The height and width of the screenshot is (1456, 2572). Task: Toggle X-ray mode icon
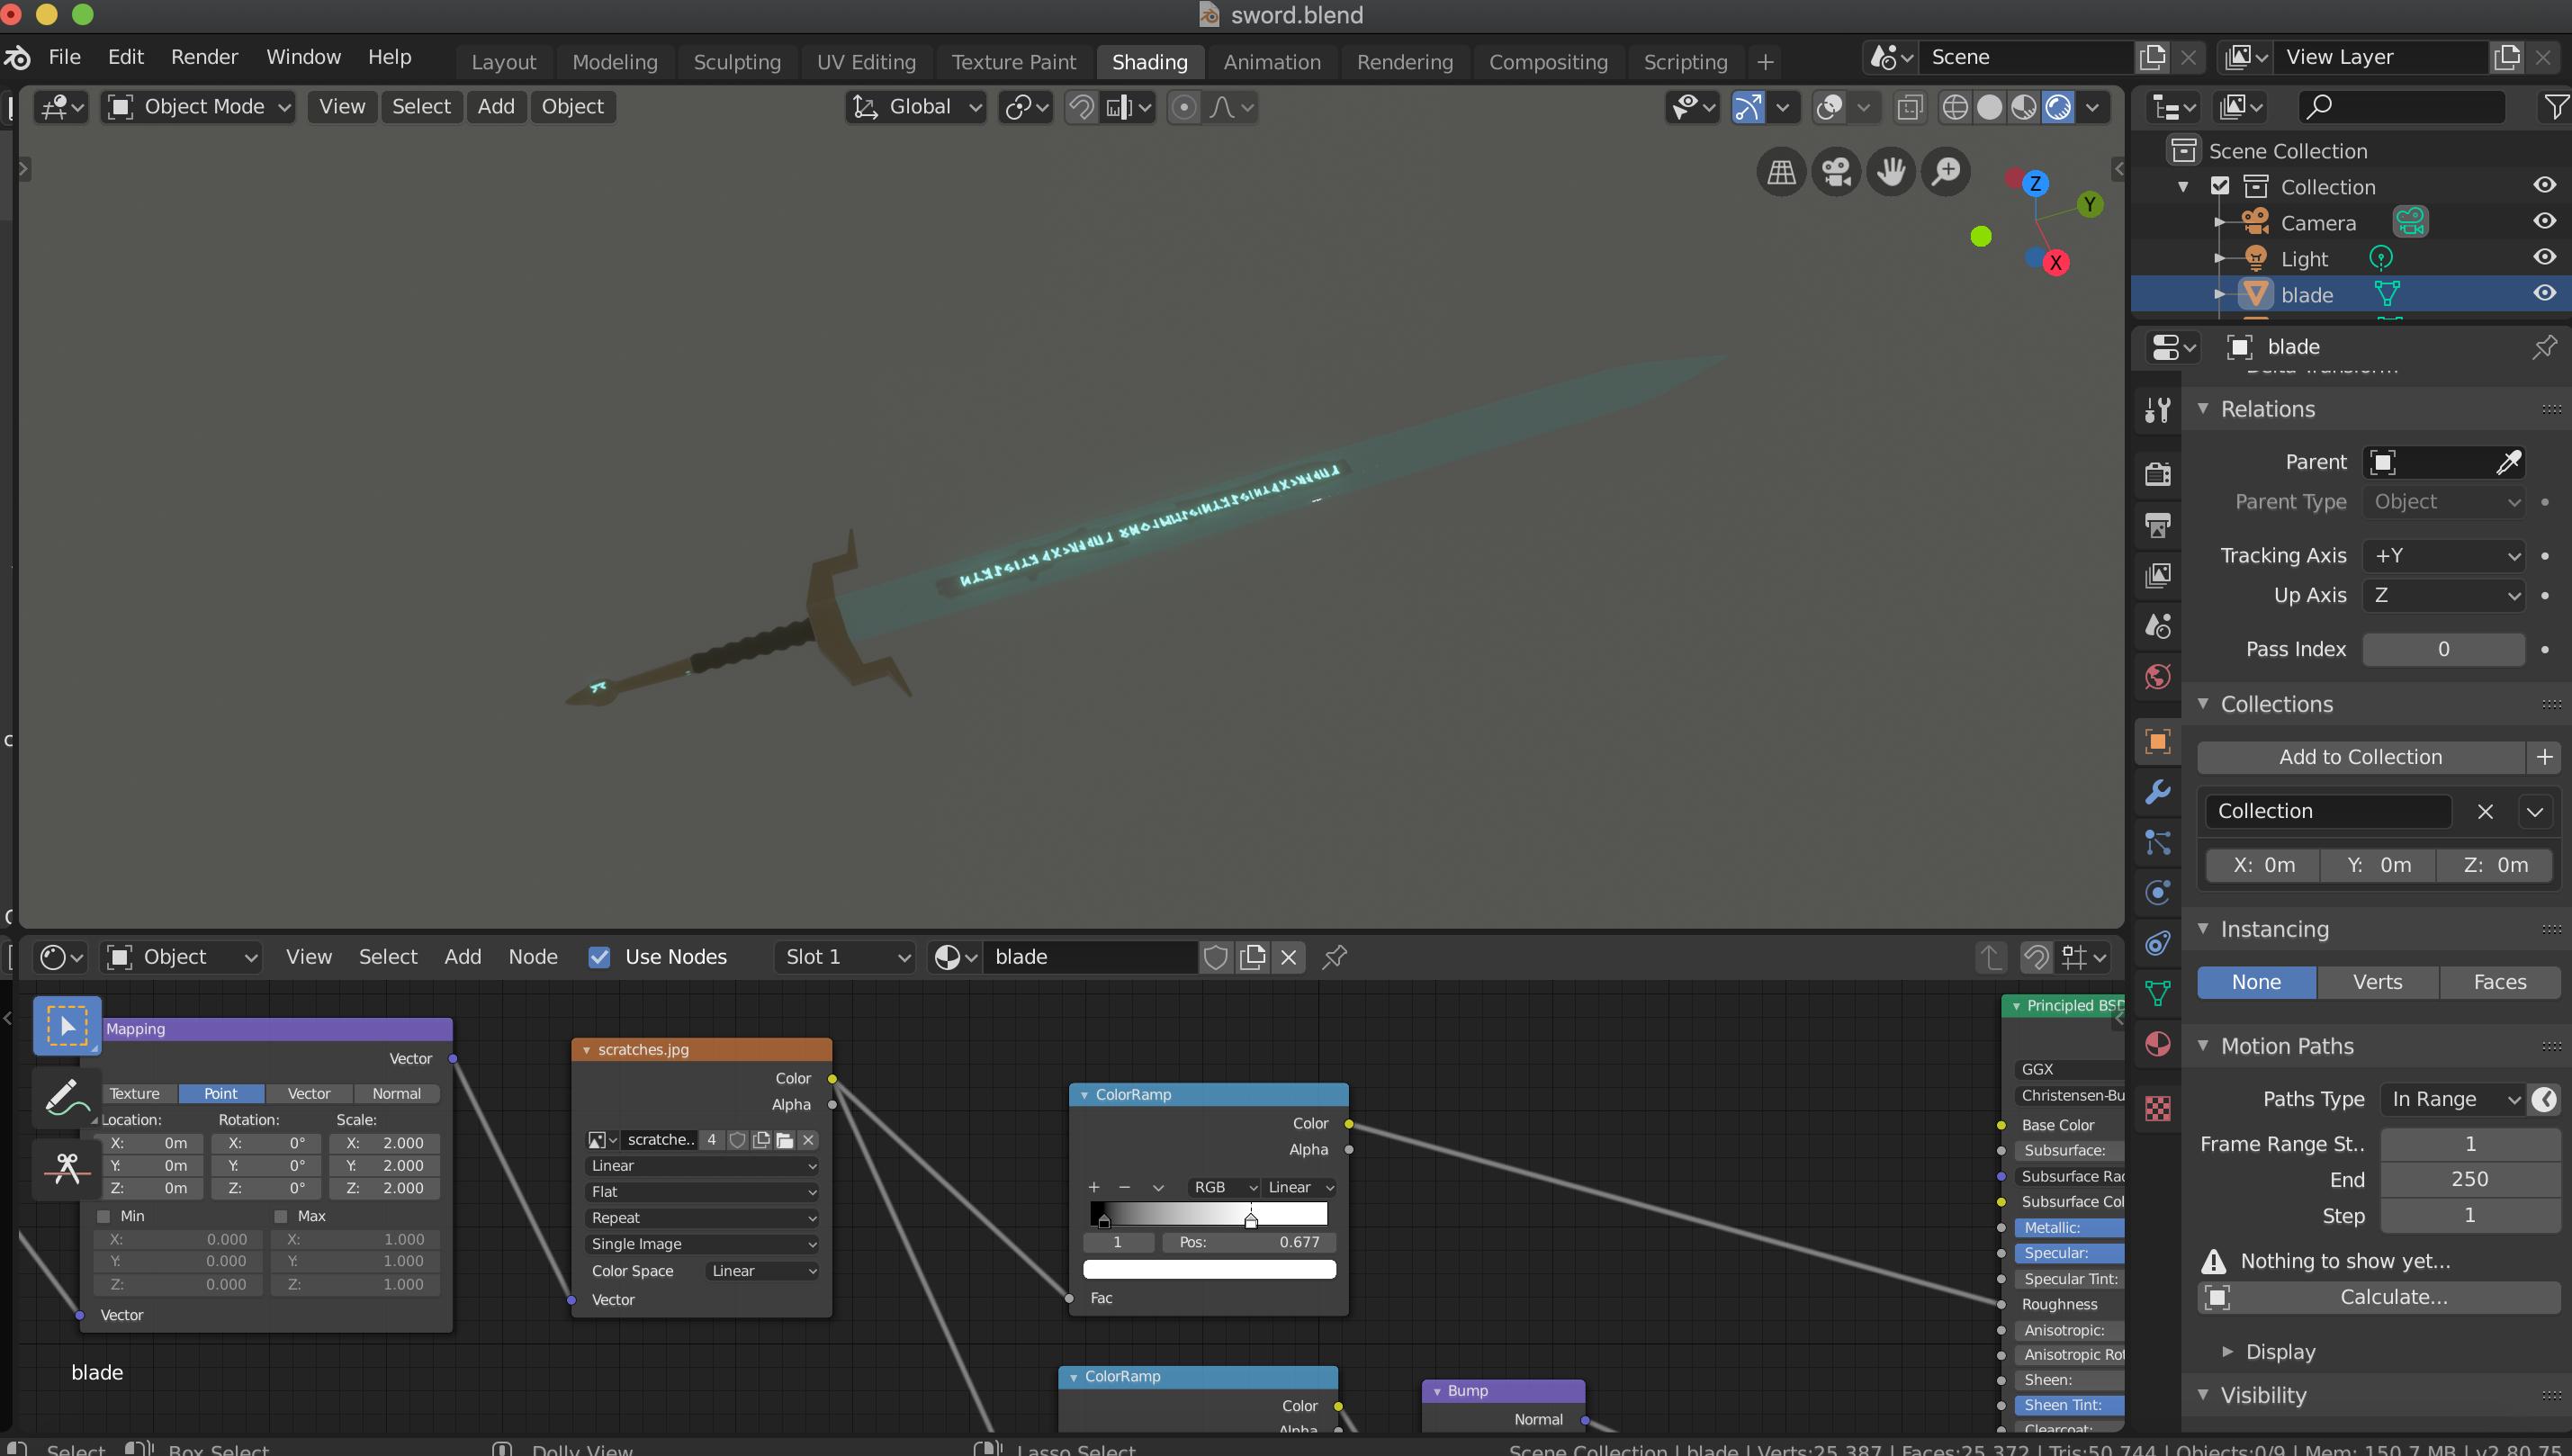click(x=1909, y=107)
